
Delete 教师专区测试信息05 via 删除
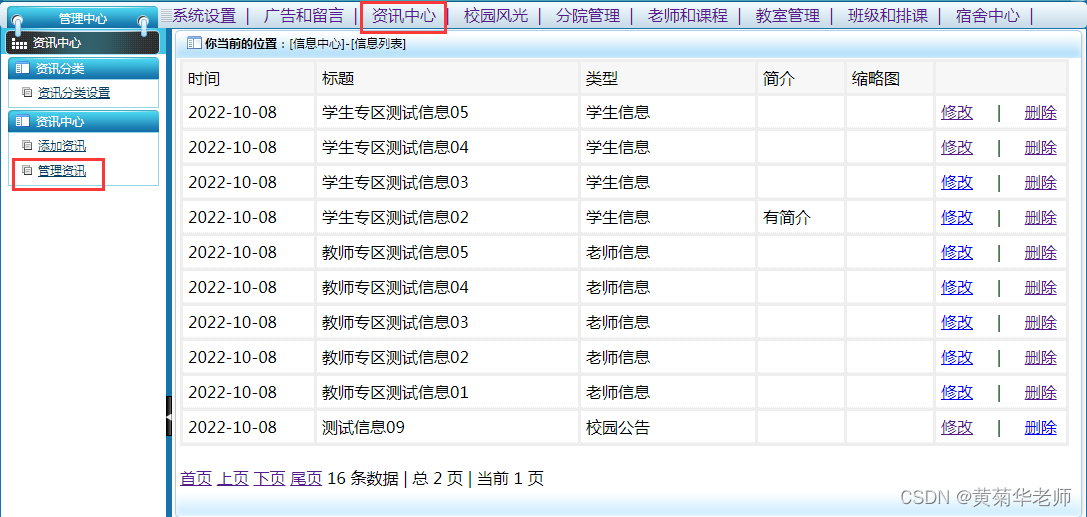tap(1041, 252)
